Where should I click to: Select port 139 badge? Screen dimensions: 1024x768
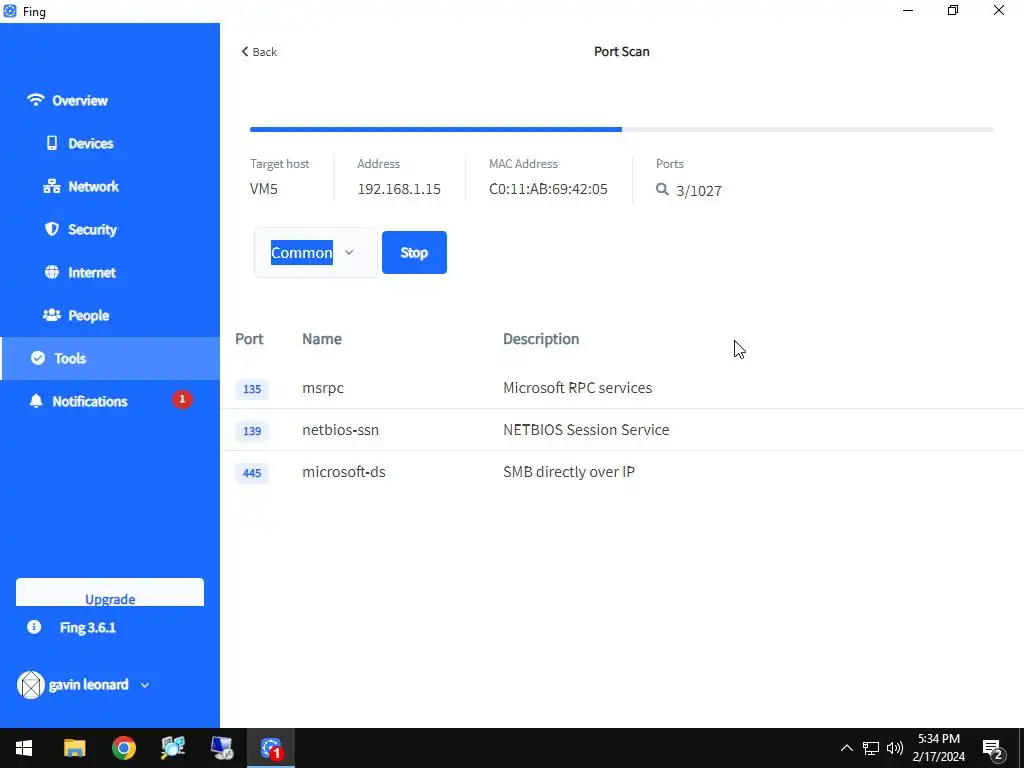pos(251,431)
